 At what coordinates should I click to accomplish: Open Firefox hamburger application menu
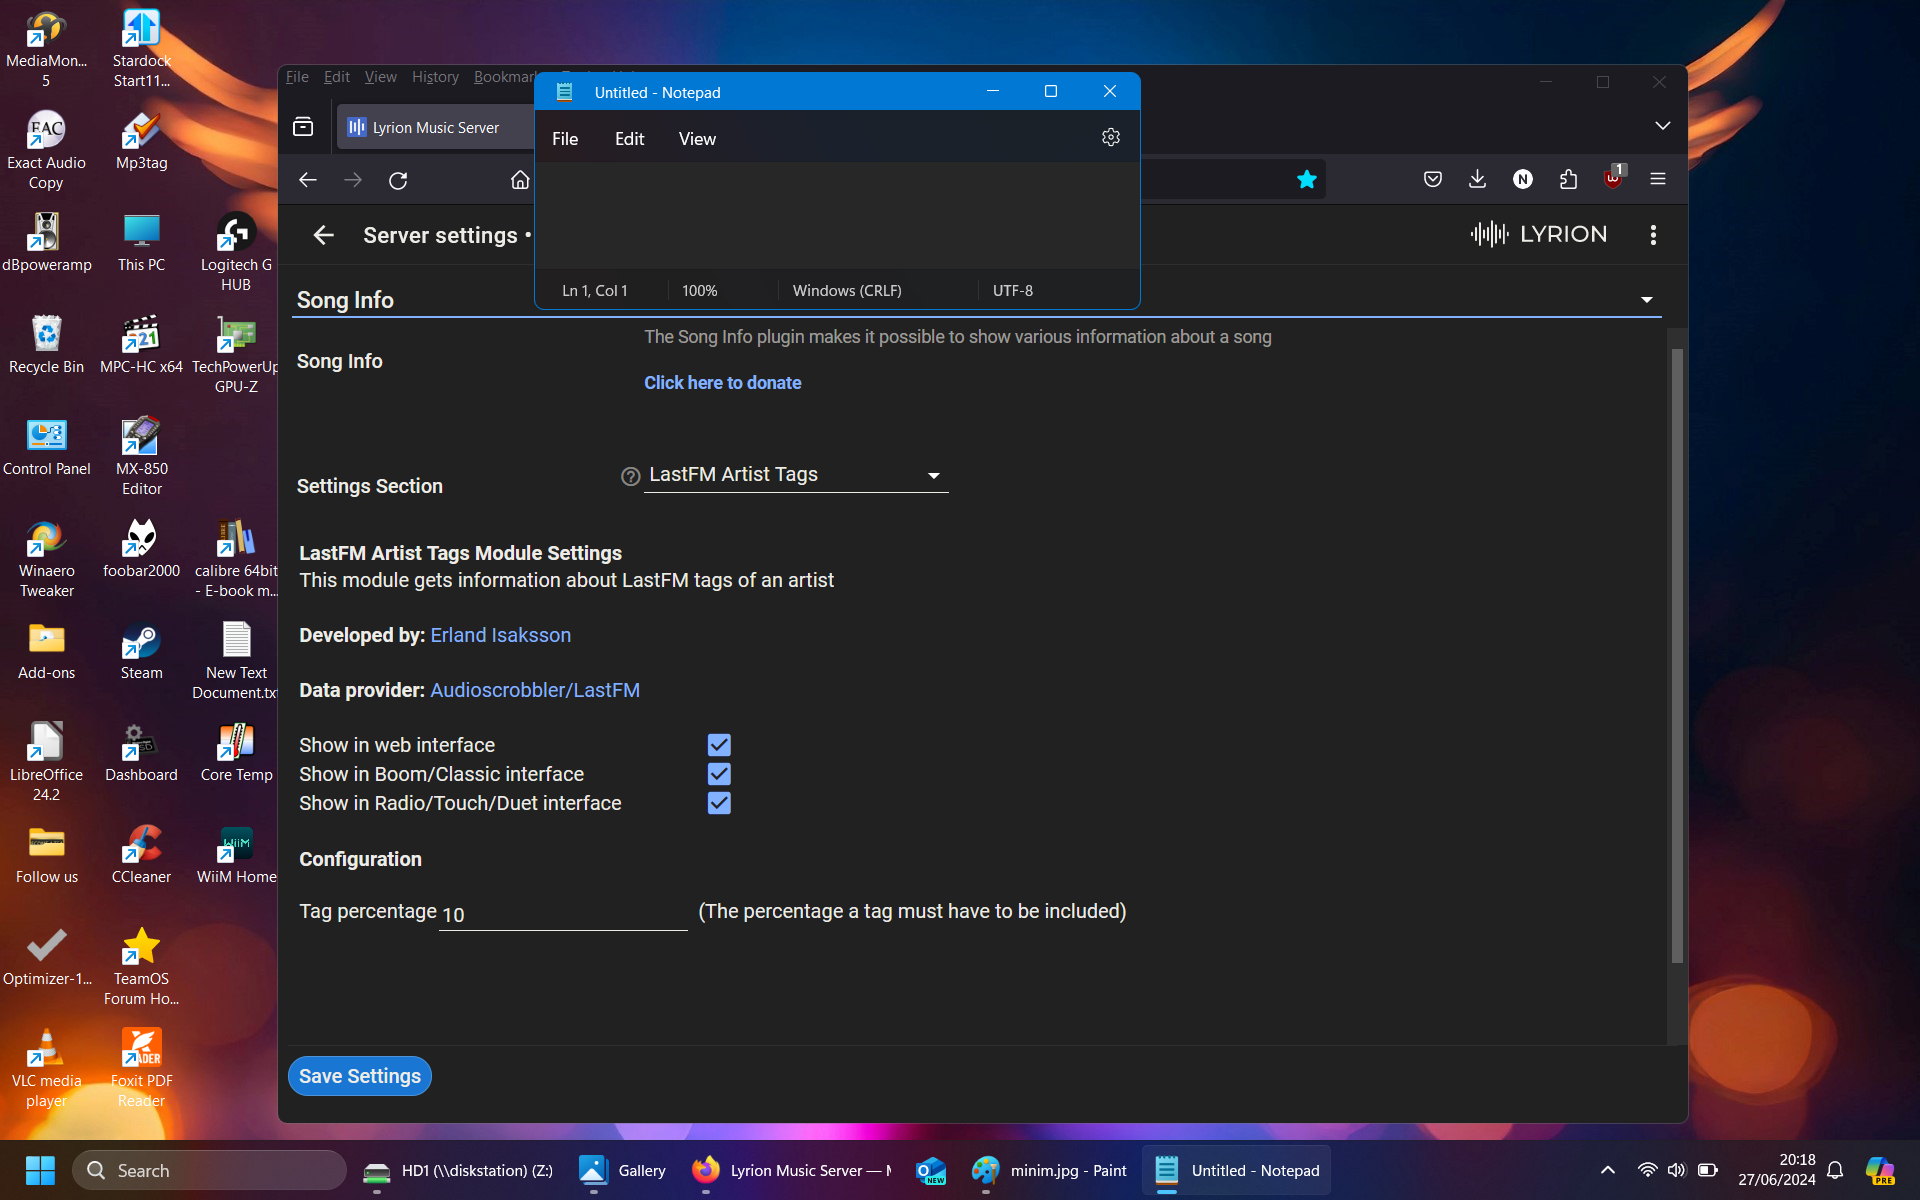tap(1658, 179)
